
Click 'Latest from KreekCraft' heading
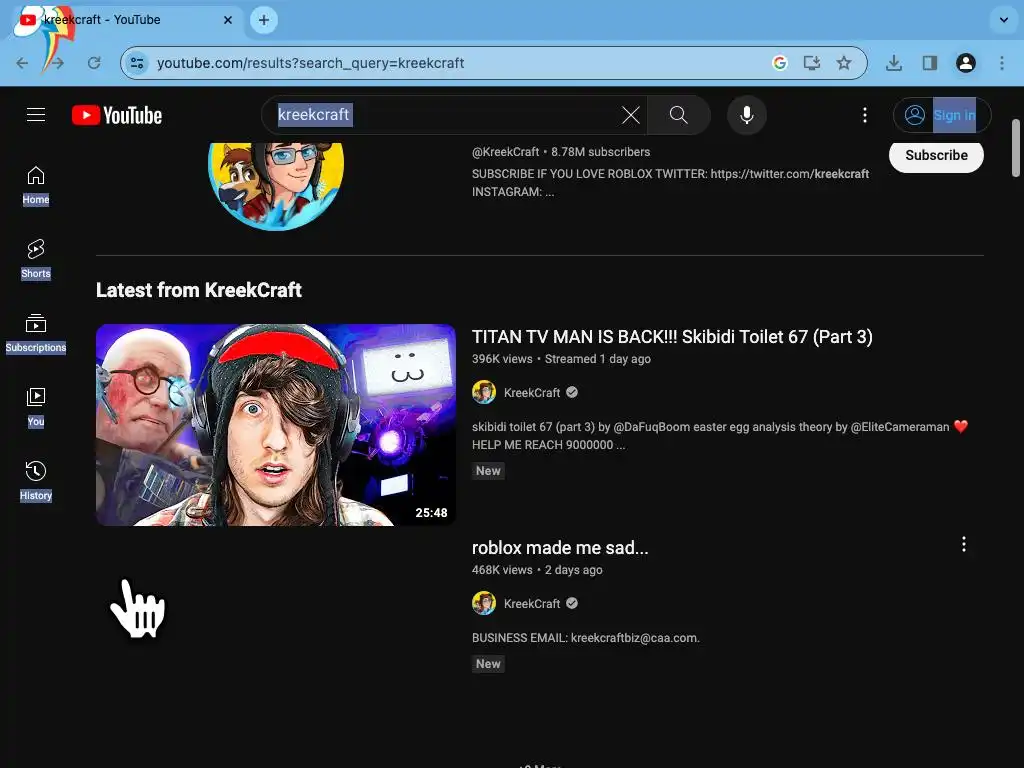point(199,290)
